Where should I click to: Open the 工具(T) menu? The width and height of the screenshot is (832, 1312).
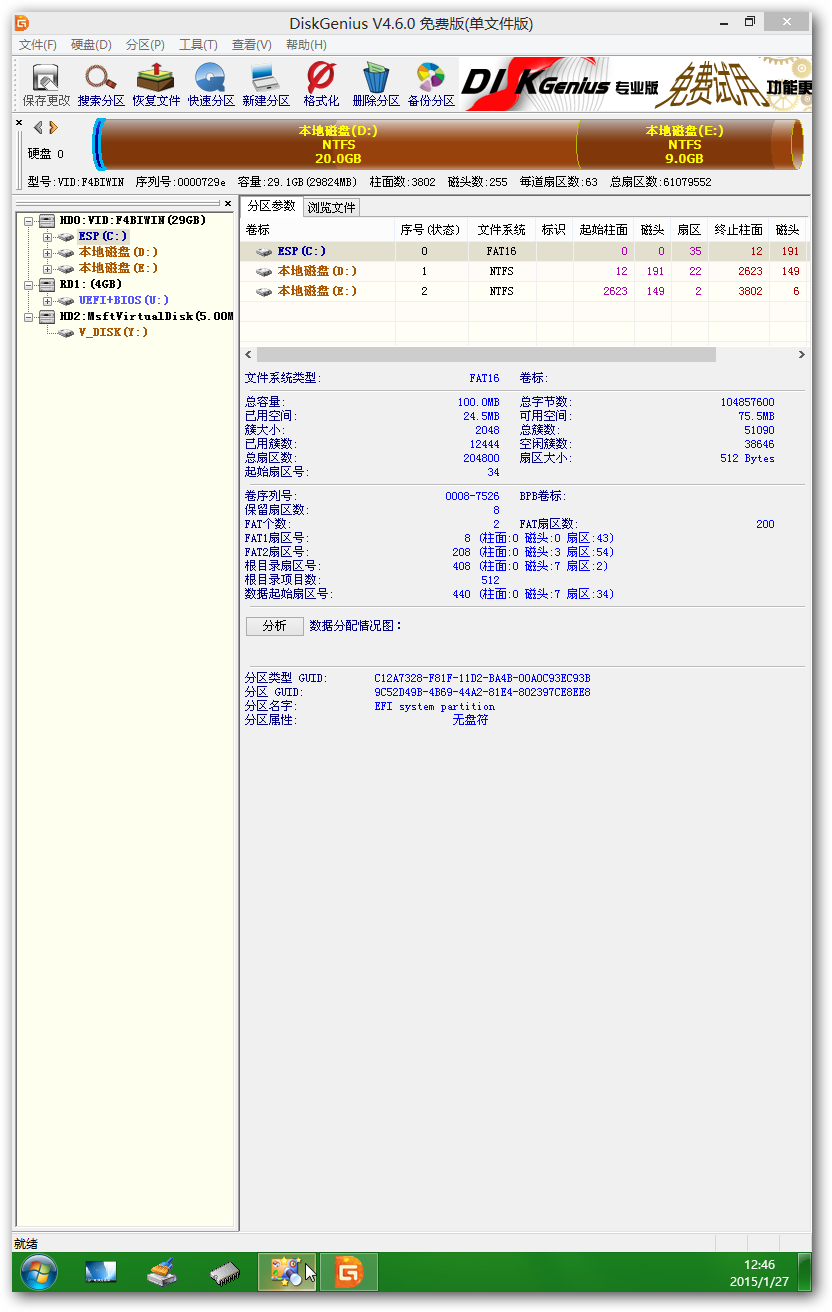click(198, 45)
